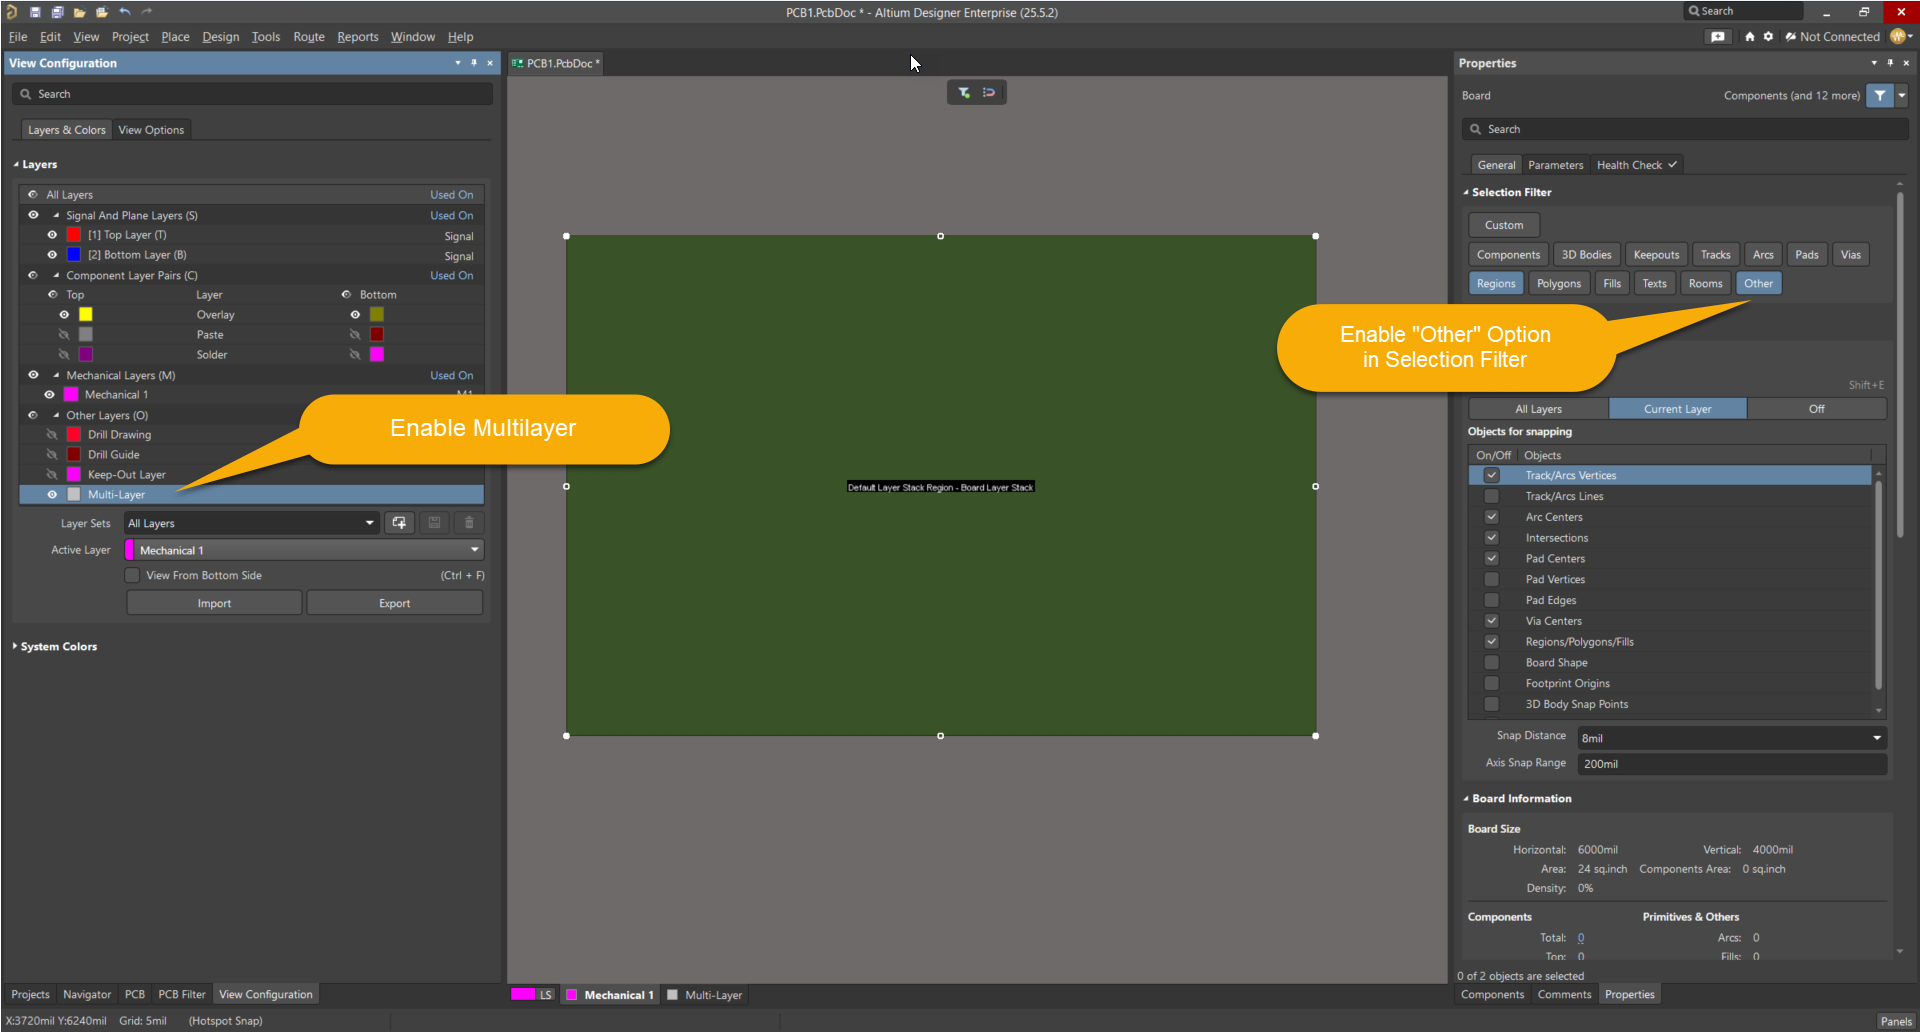Check View From Bottom Side
The width and height of the screenshot is (1920, 1032).
(x=132, y=575)
